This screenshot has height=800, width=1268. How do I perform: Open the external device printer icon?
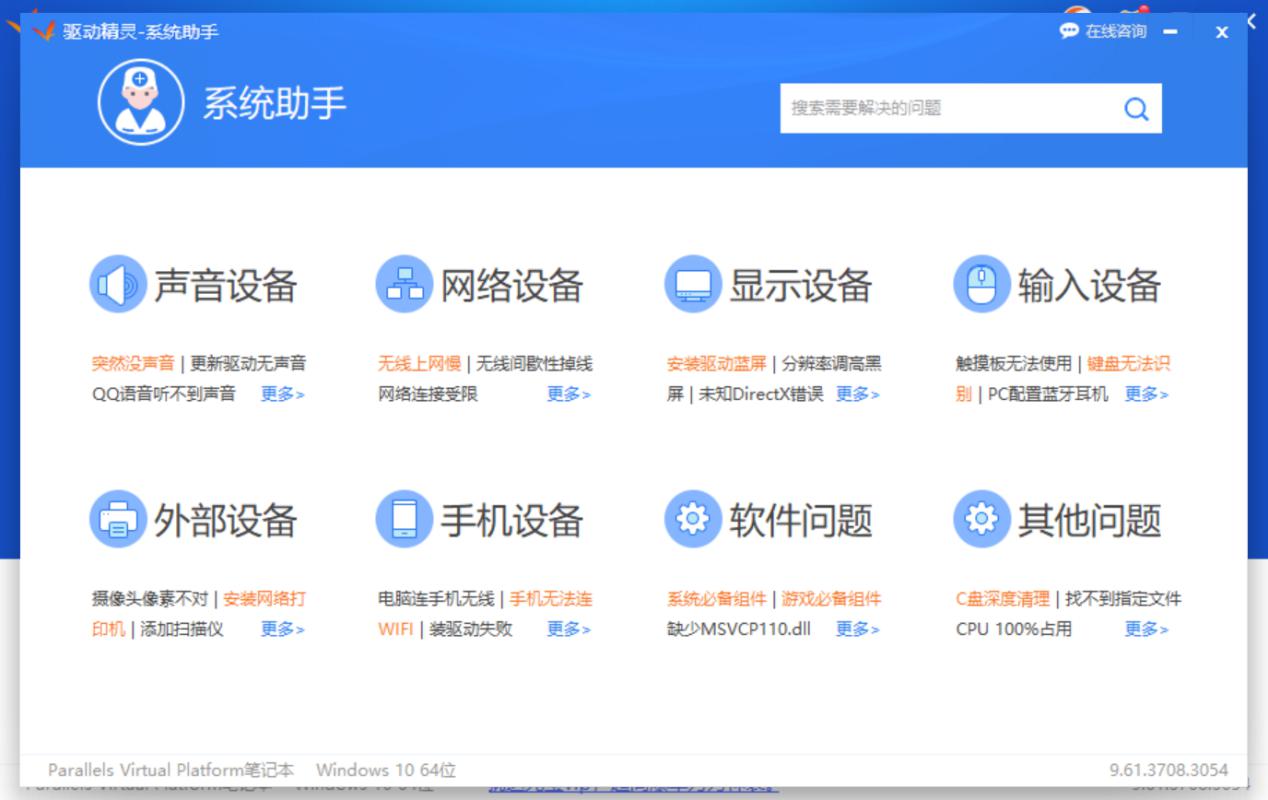coord(118,519)
